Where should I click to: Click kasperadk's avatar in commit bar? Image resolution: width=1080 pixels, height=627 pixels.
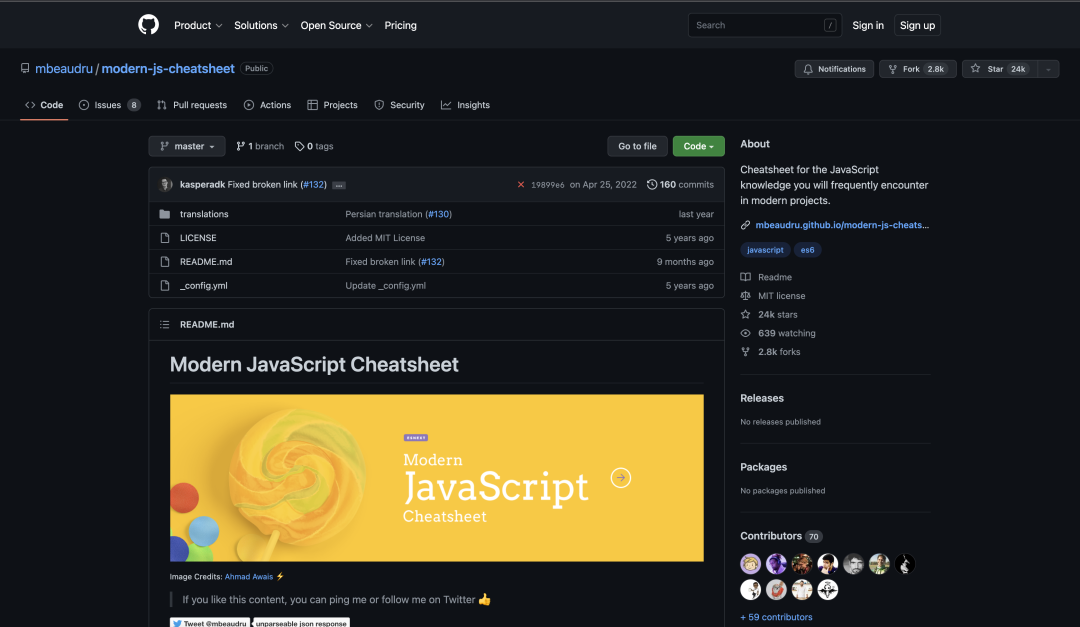click(166, 185)
